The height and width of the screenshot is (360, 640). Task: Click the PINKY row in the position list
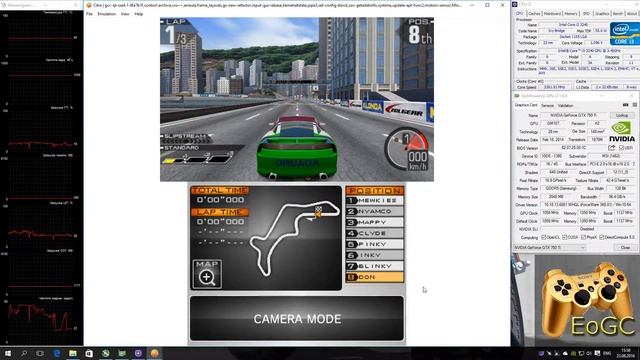pyautogui.click(x=375, y=244)
